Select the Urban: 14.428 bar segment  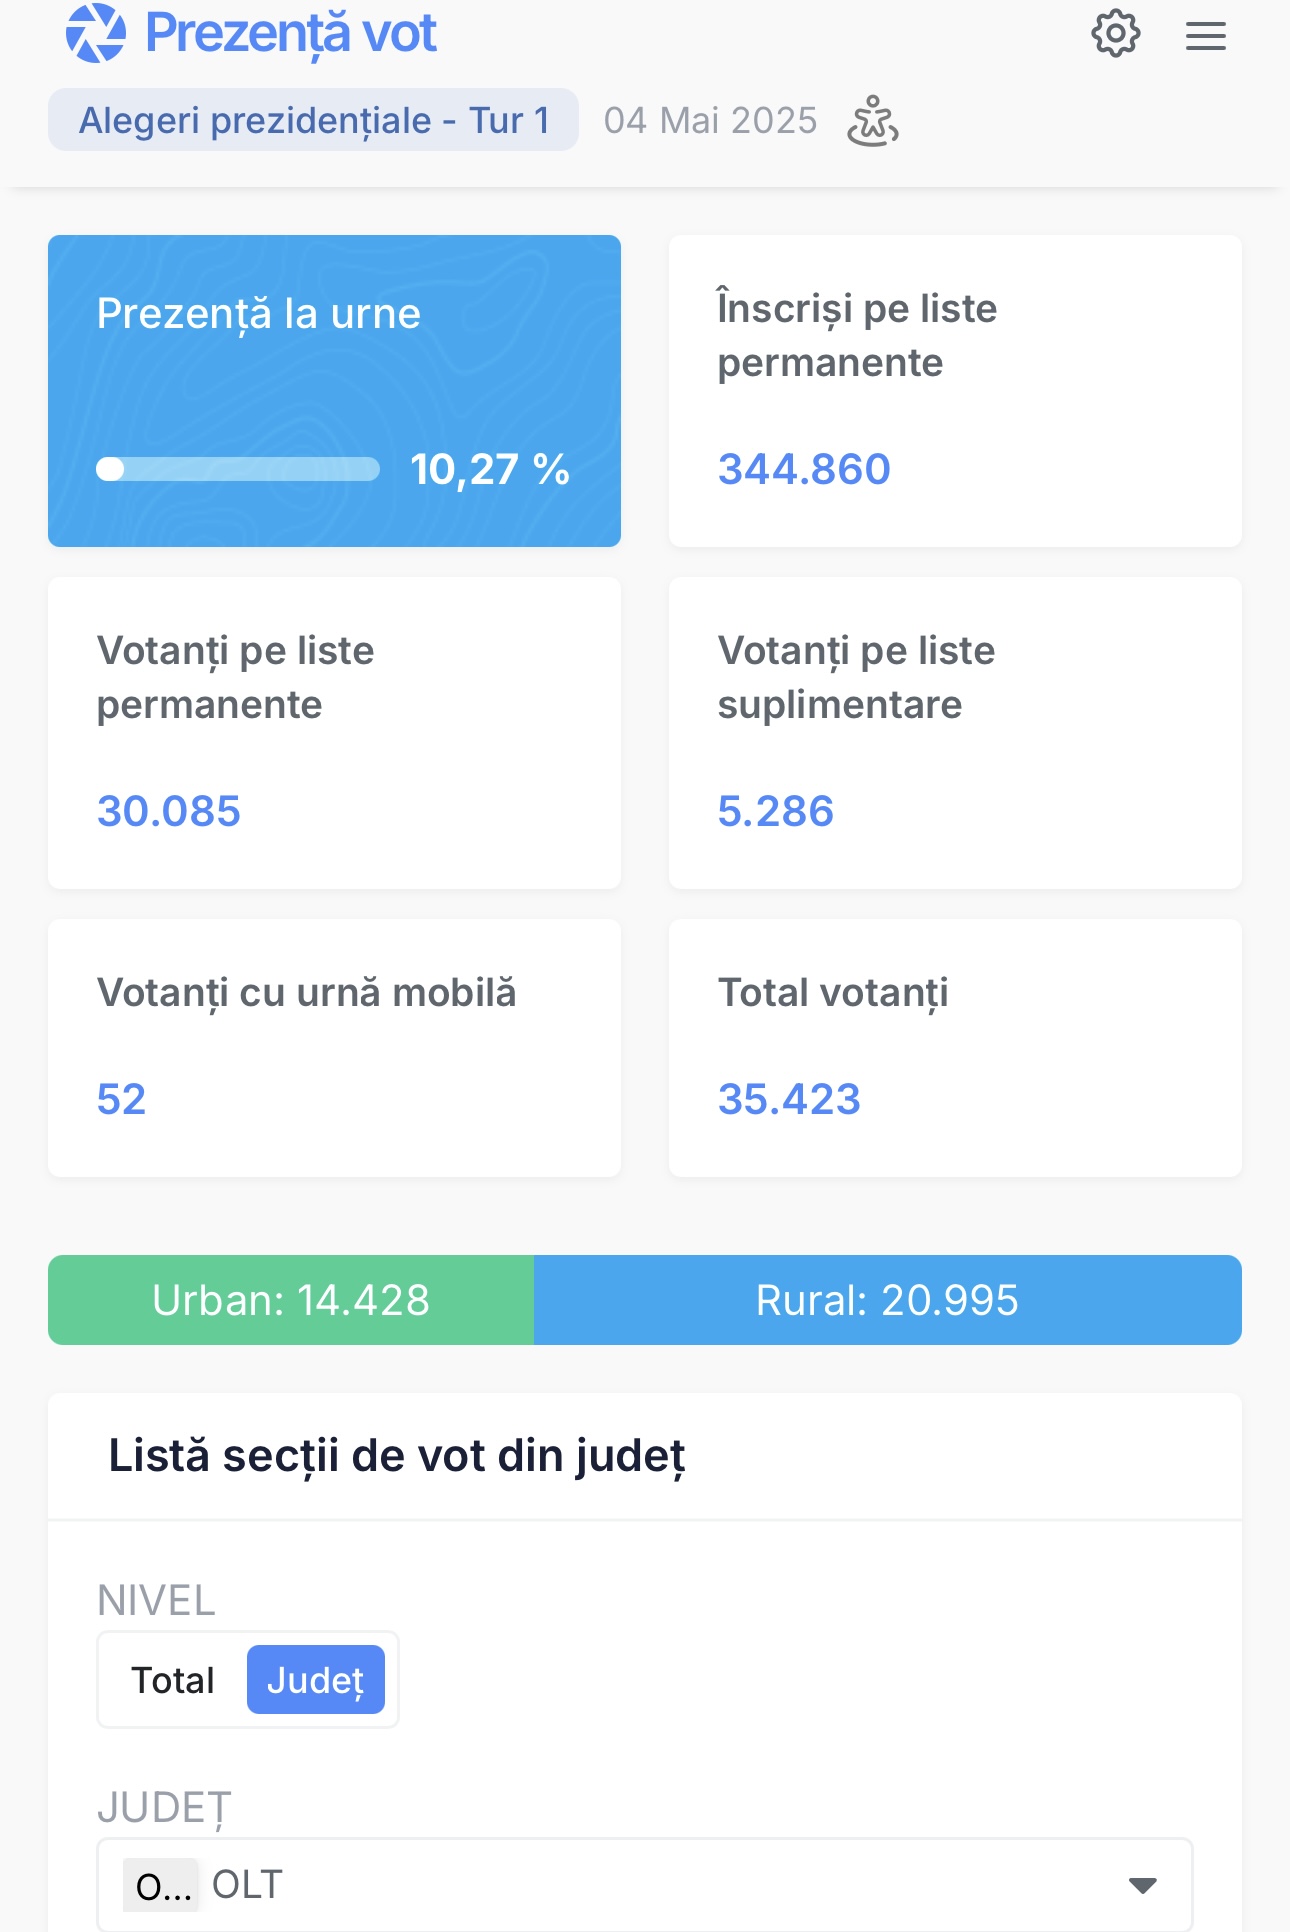[x=291, y=1300]
